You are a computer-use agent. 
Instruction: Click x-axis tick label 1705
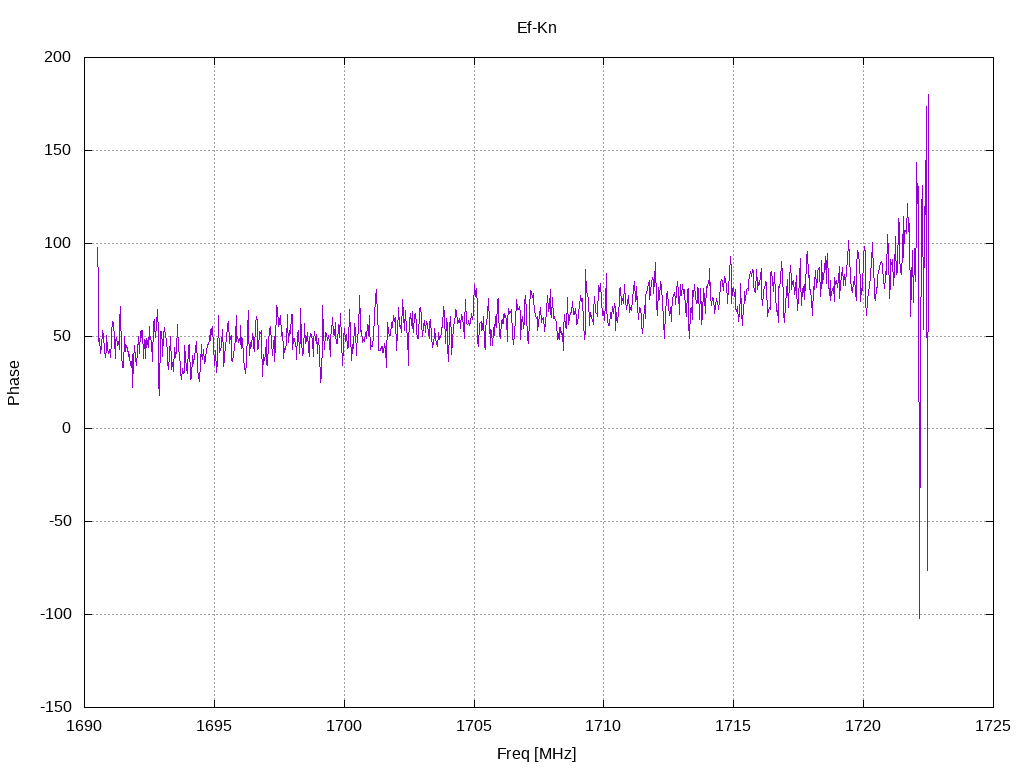(x=474, y=726)
